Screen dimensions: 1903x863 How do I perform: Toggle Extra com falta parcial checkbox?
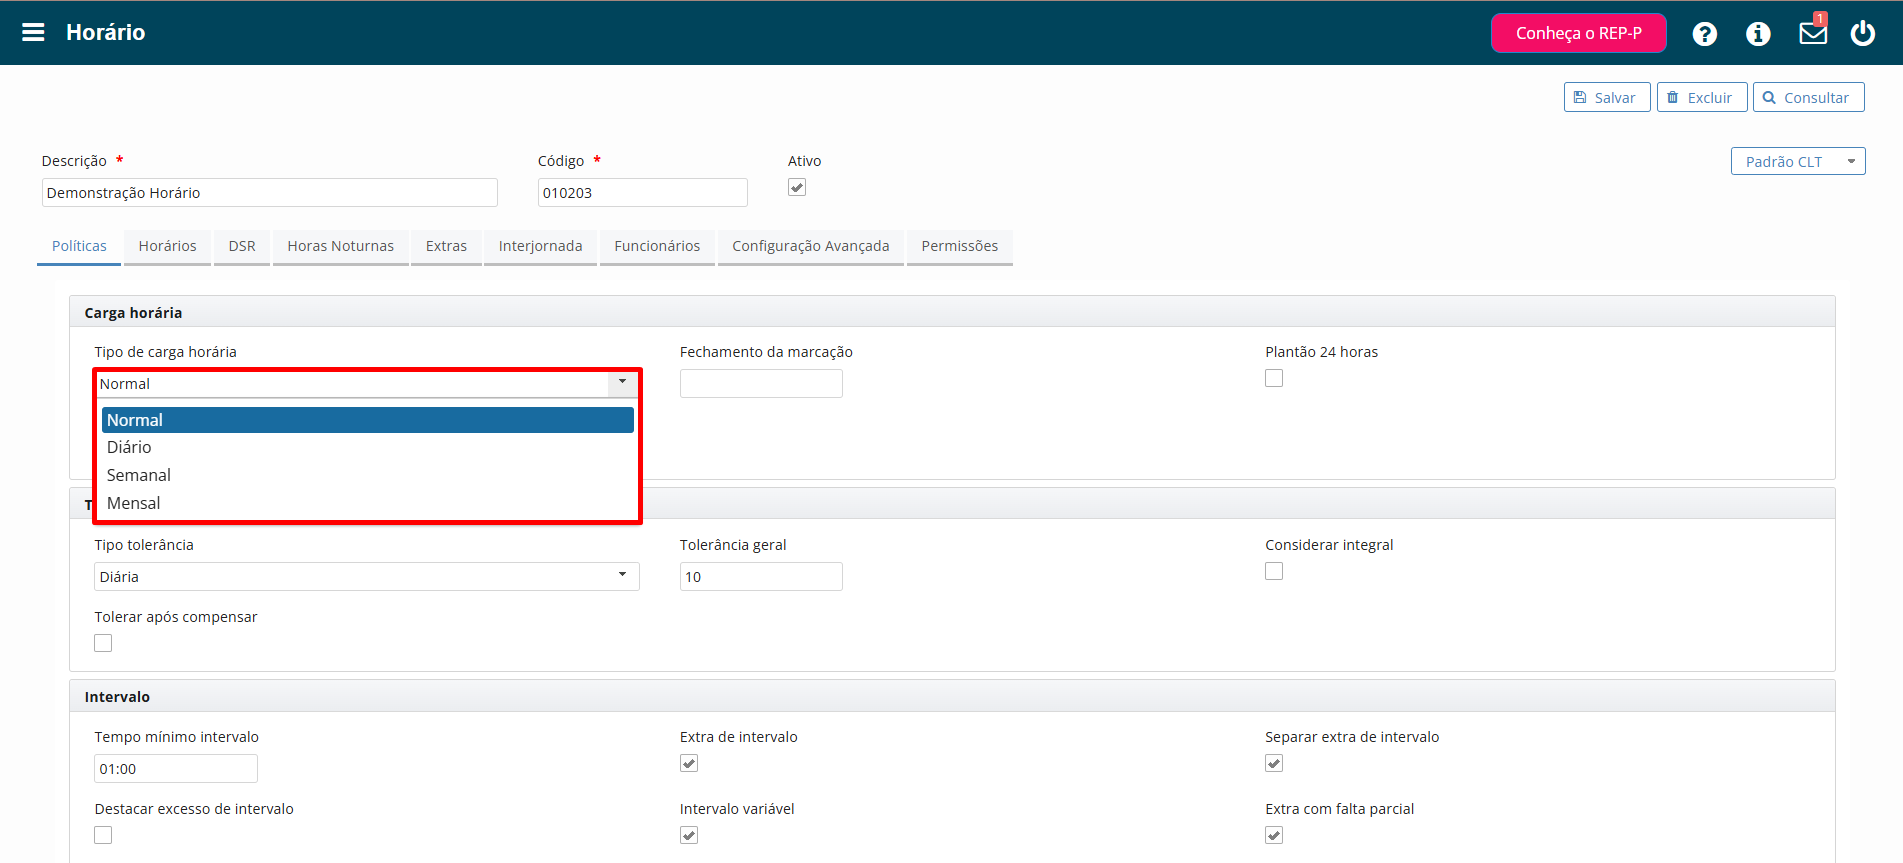[1274, 835]
